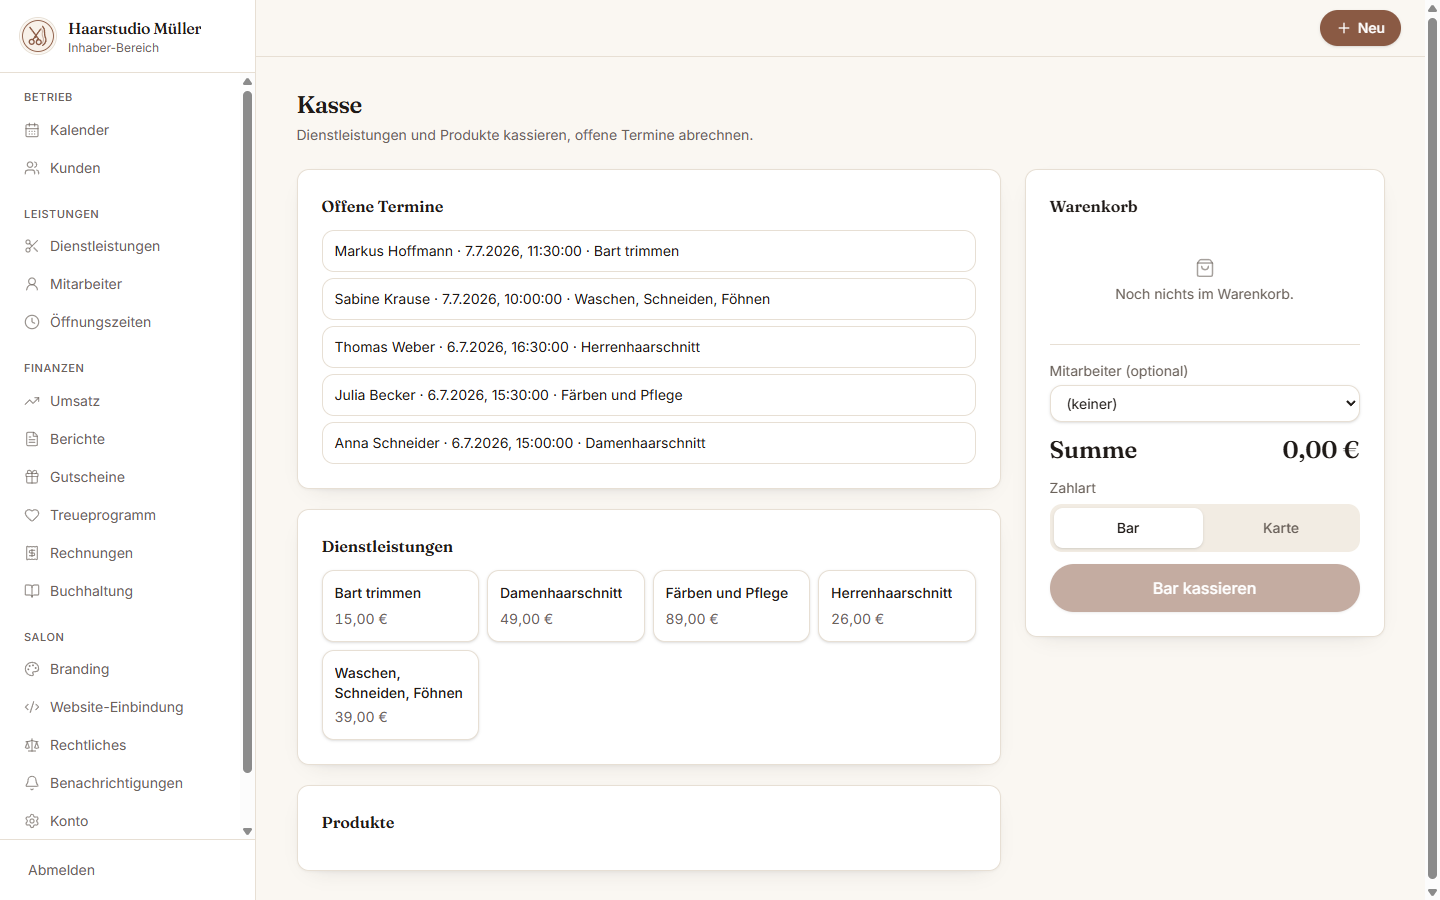Click the Berichte document icon
Viewport: 1440px width, 900px height.
point(32,439)
